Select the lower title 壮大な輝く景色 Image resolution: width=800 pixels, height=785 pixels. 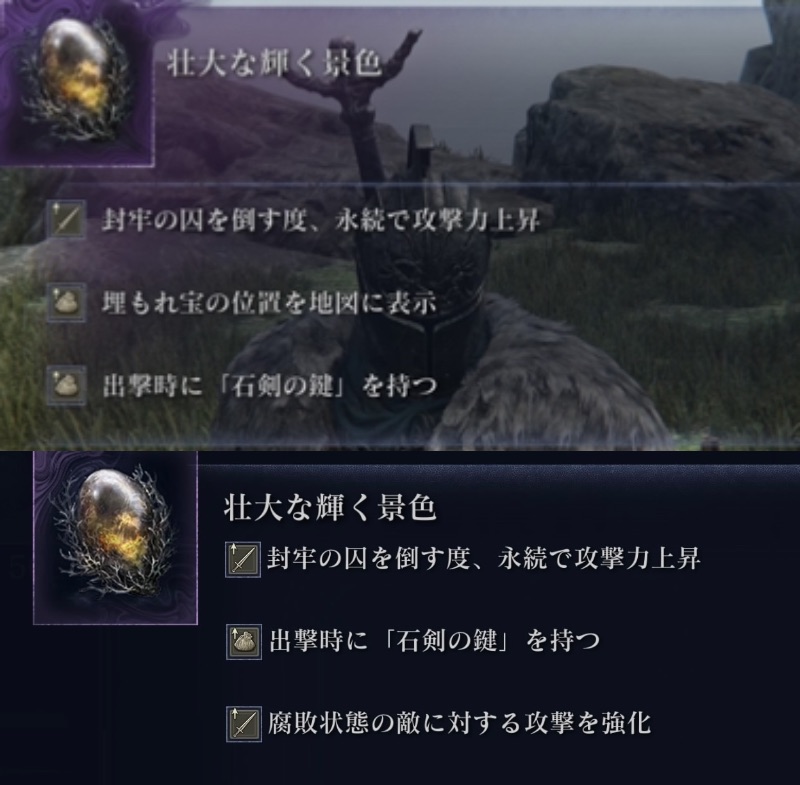pyautogui.click(x=330, y=508)
